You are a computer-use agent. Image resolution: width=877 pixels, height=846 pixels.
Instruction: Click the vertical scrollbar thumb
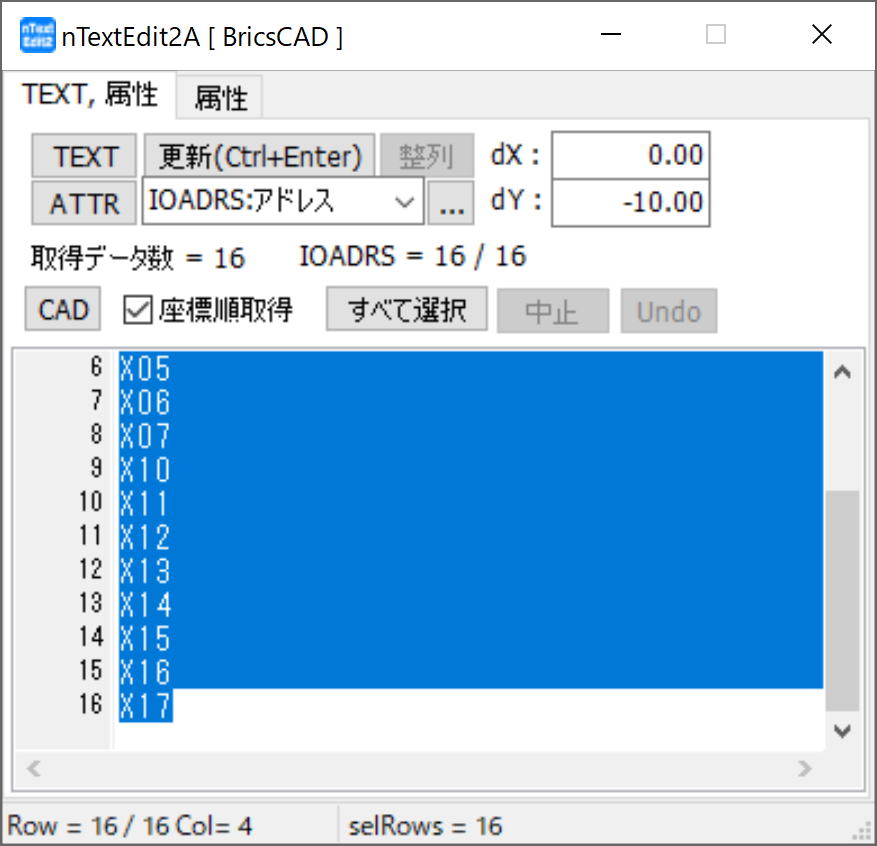pos(842,601)
